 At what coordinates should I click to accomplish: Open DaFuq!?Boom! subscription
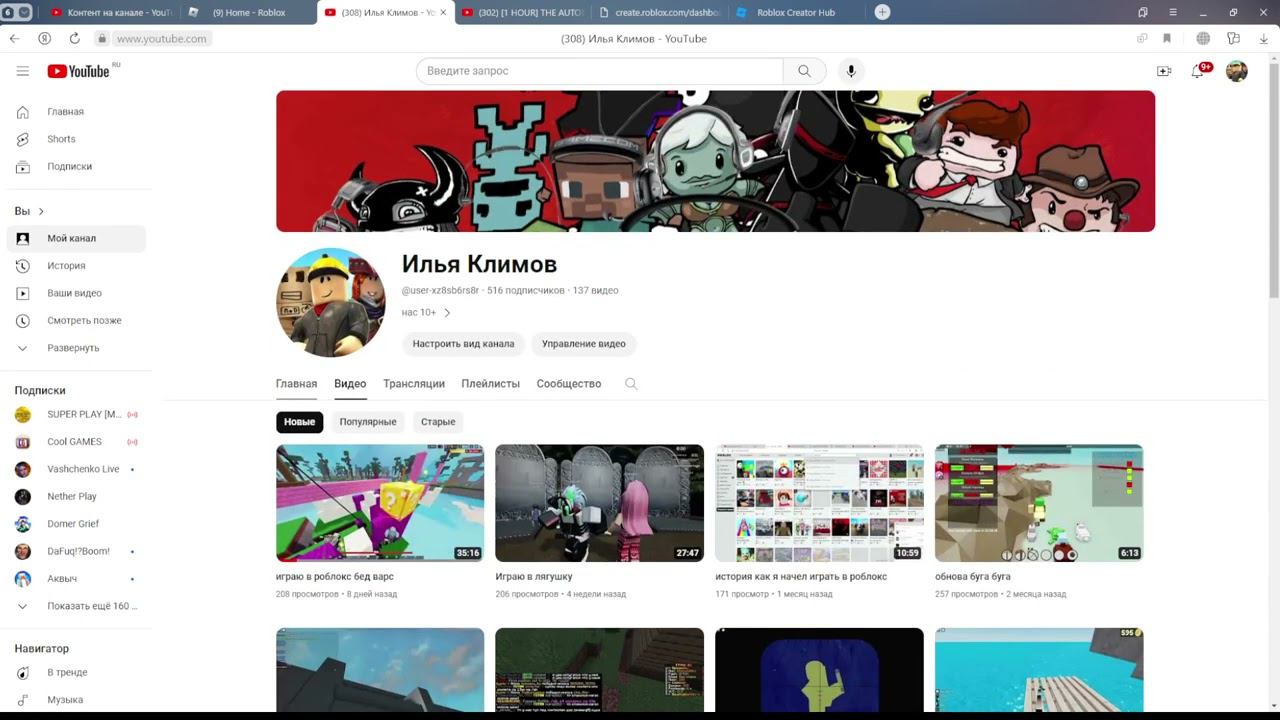(x=76, y=551)
